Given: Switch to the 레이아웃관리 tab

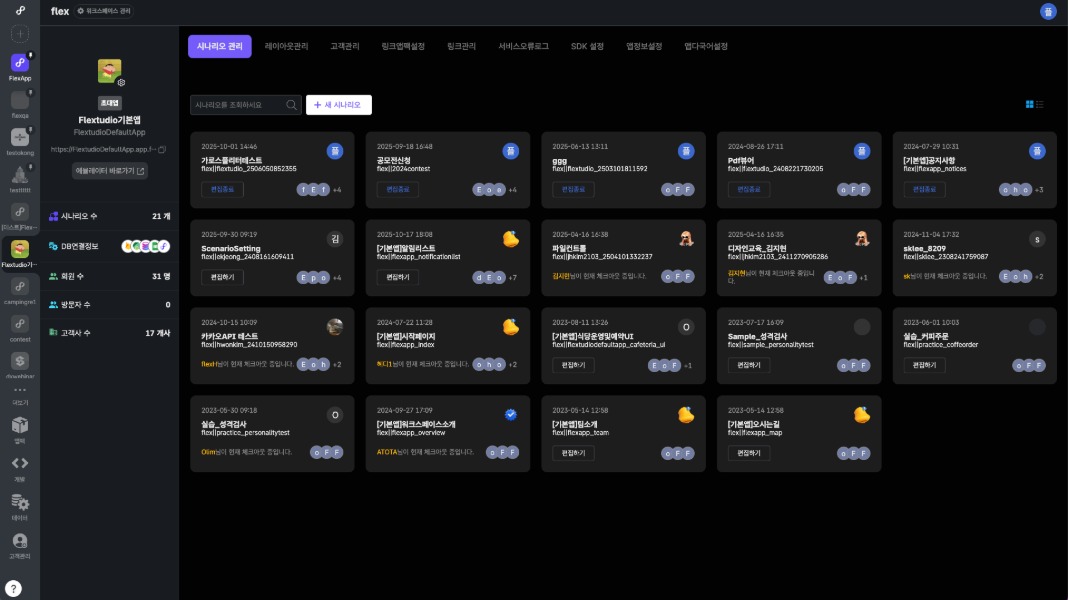Looking at the screenshot, I should 286,47.
